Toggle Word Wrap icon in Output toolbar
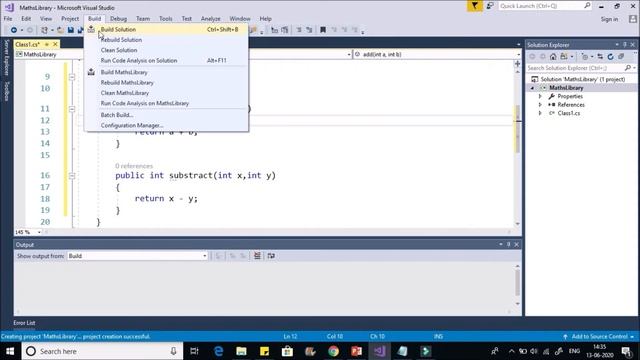Viewport: 640px width, 360px height. 271,256
